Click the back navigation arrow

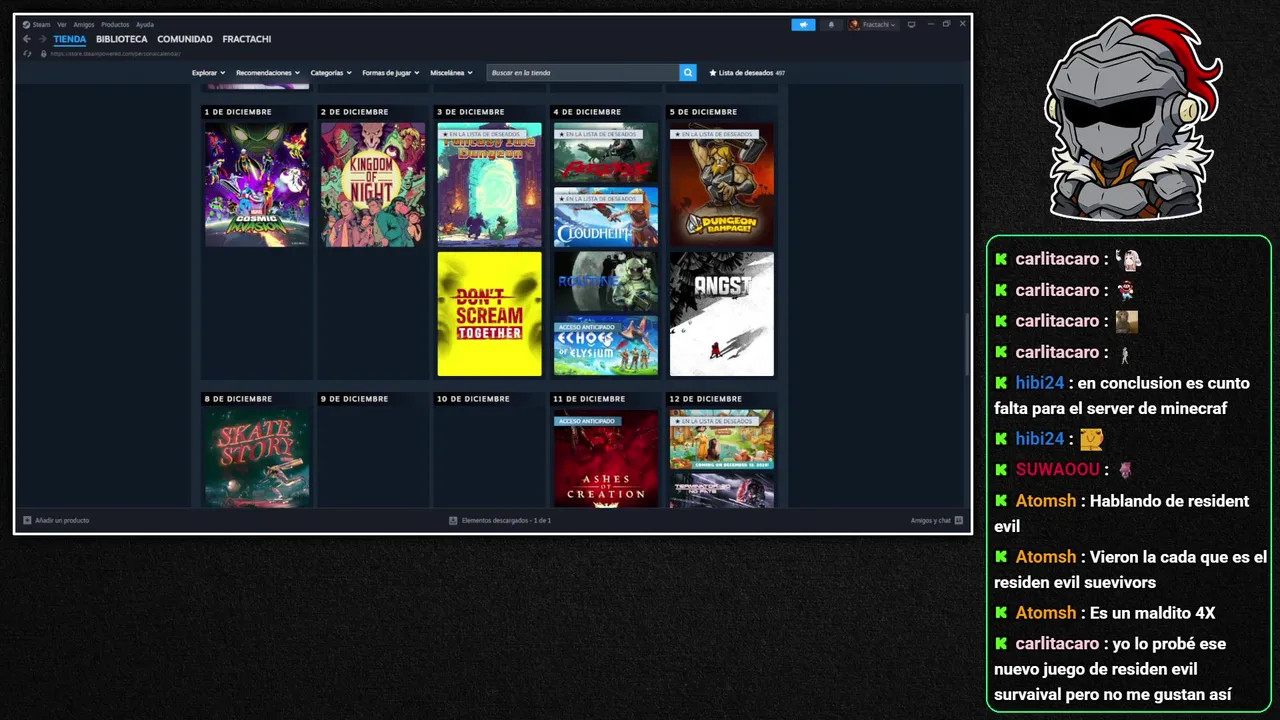coord(27,39)
